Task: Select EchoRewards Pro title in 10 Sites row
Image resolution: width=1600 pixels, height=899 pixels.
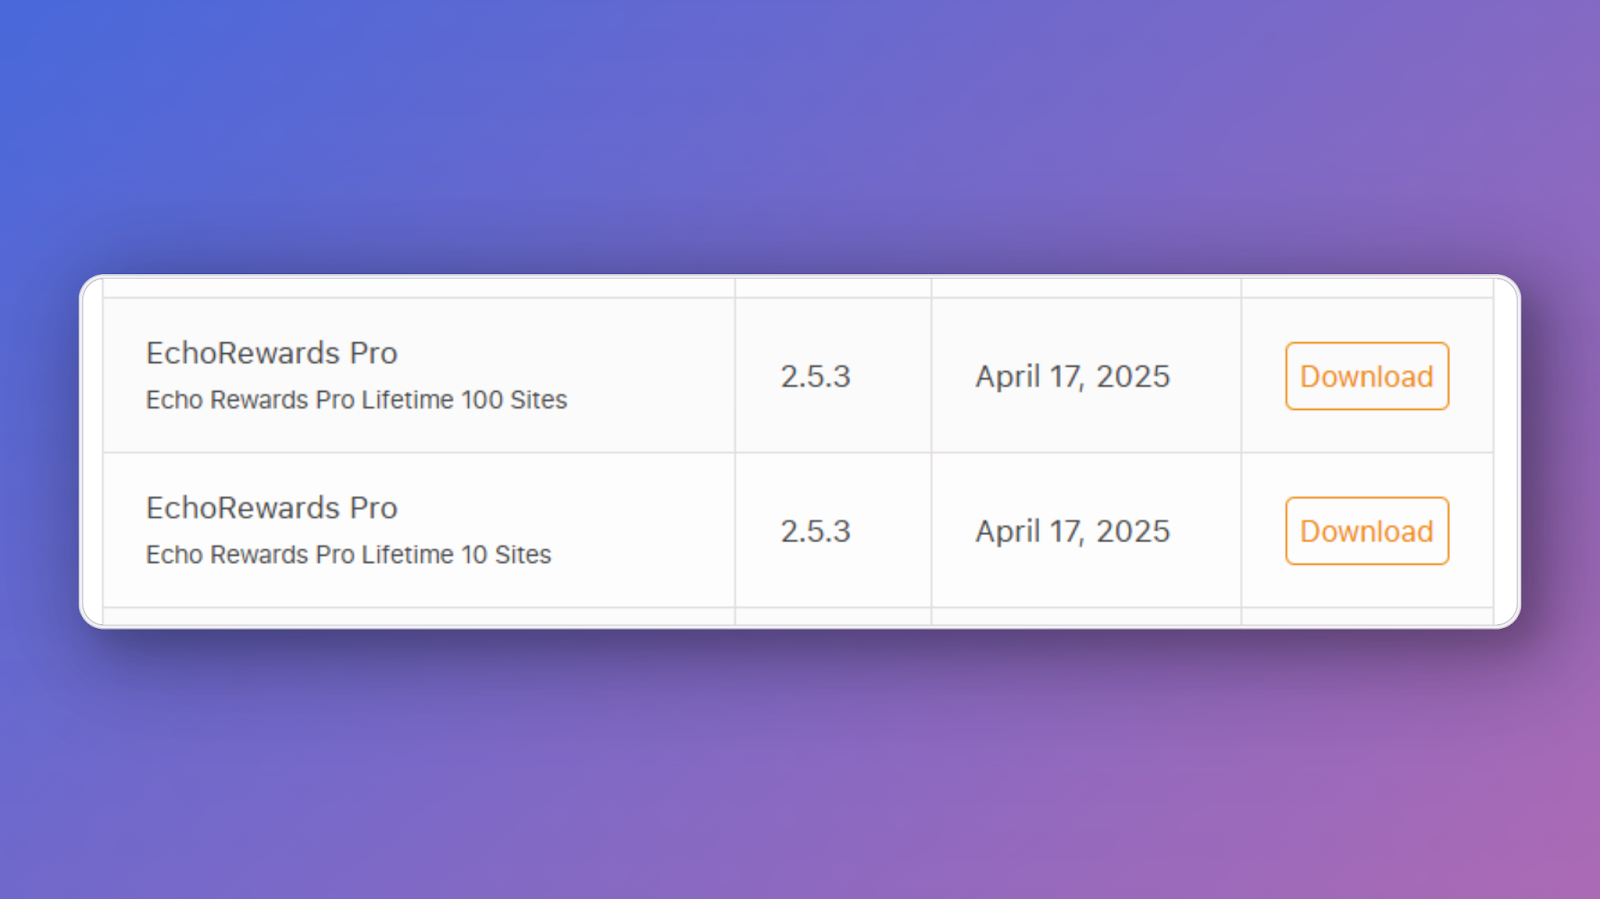Action: click(x=272, y=508)
